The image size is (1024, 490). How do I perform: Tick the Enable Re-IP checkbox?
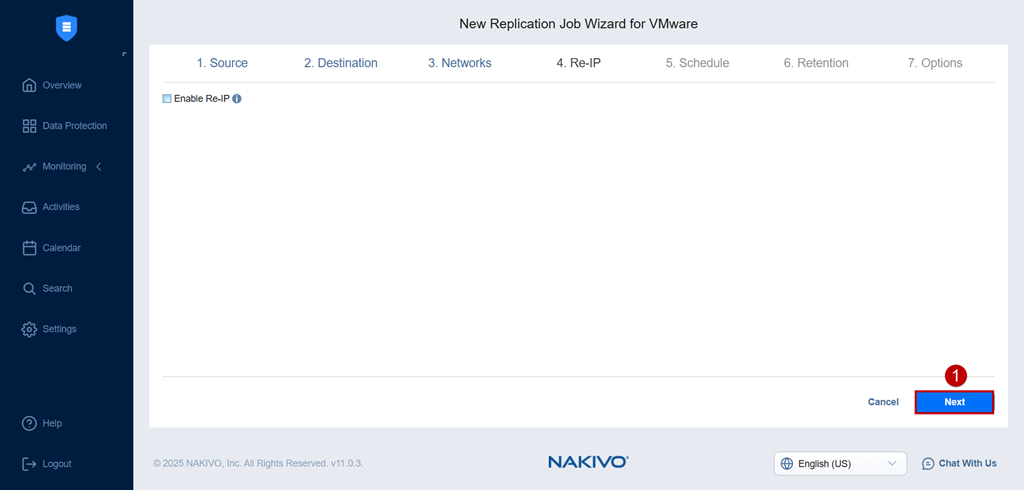pyautogui.click(x=167, y=99)
